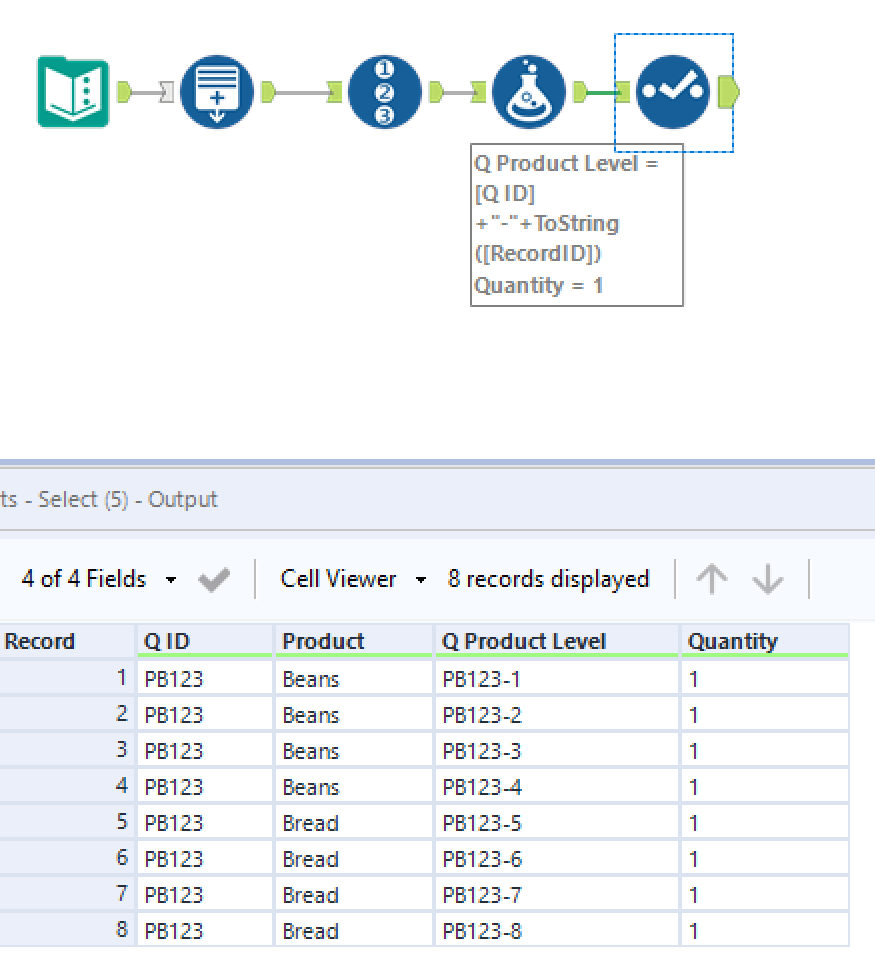Image resolution: width=875 pixels, height=968 pixels.
Task: Select the Select tool checkmark icon
Action: click(x=673, y=92)
